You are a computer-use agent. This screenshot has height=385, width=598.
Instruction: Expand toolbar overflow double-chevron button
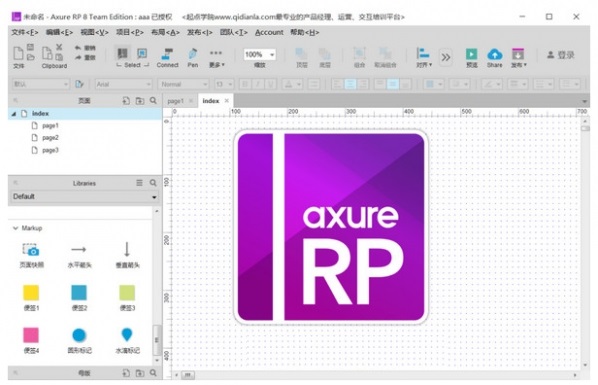coord(445,57)
